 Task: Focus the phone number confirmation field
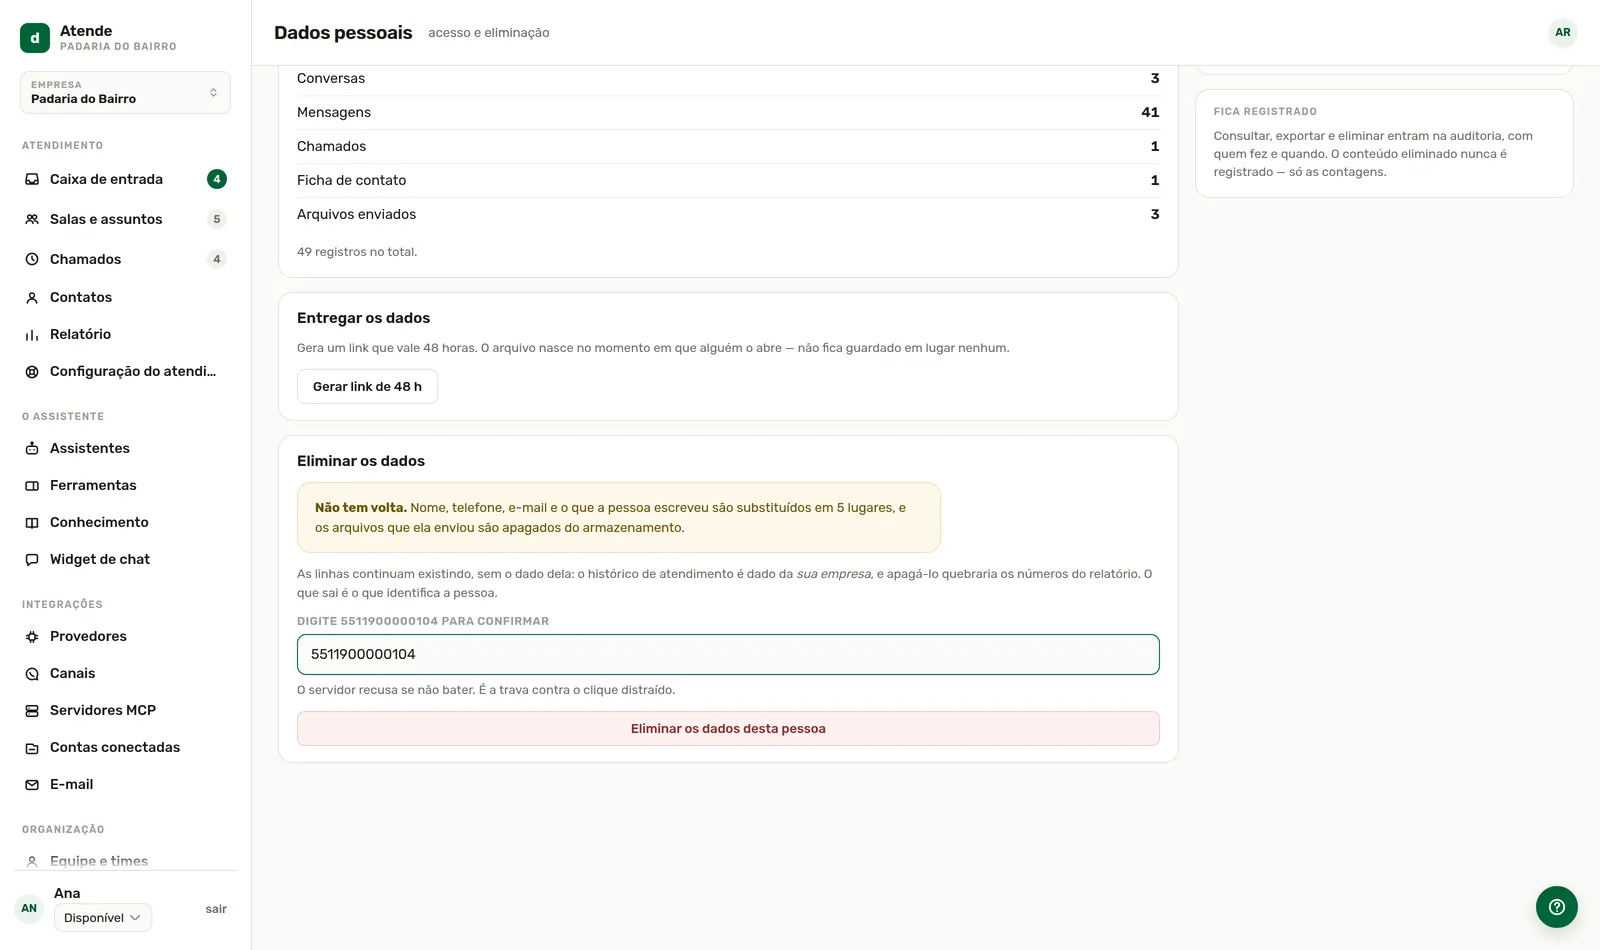click(x=728, y=654)
